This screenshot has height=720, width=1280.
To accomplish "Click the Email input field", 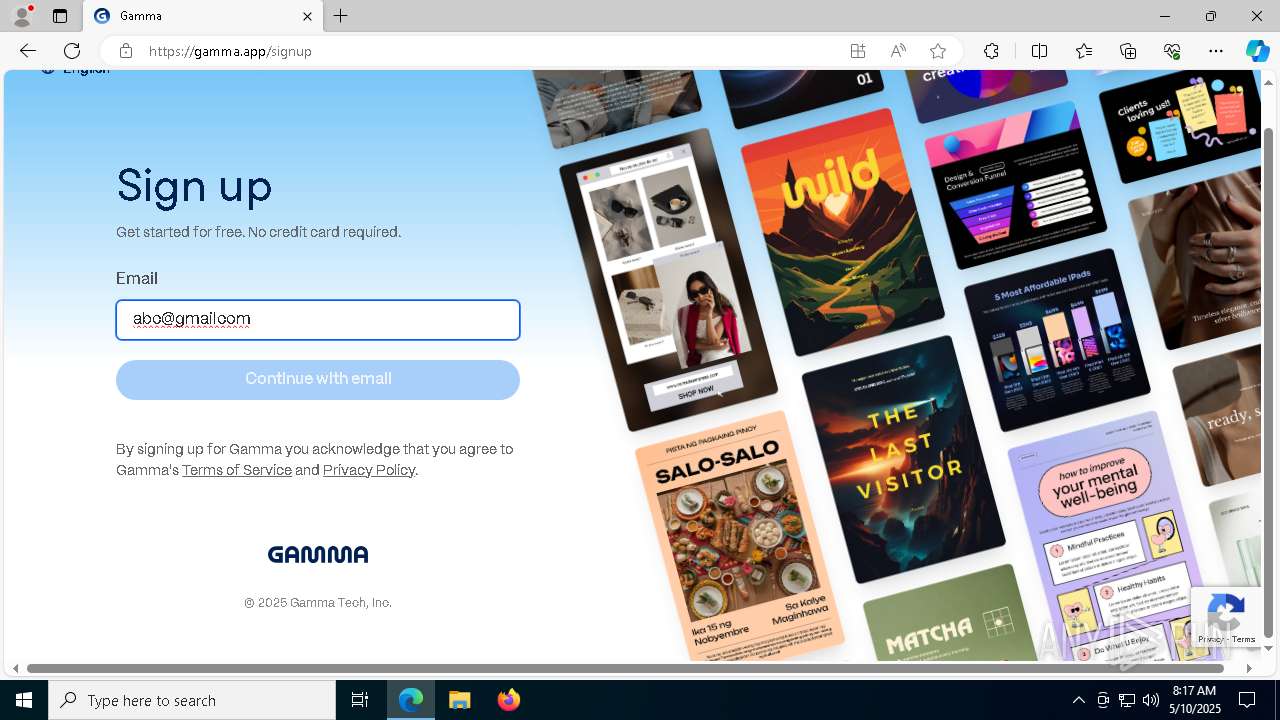I will click(x=318, y=320).
